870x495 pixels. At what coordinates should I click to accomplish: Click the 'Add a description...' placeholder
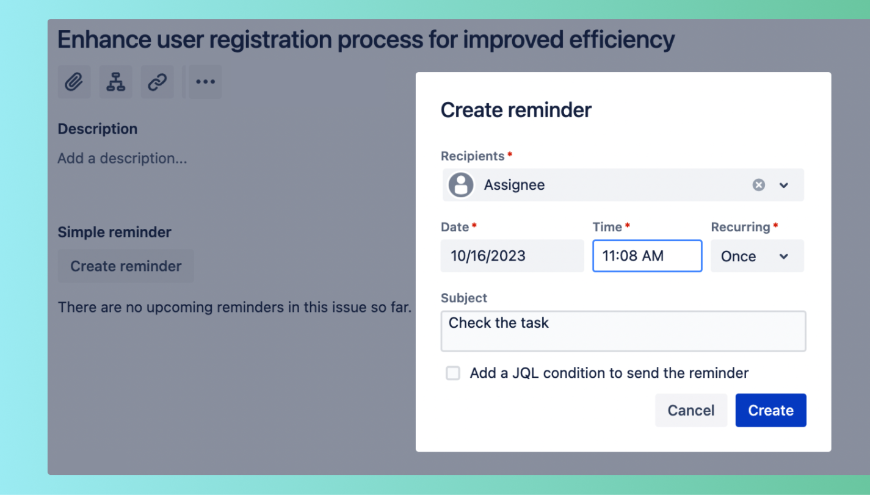[x=122, y=158]
